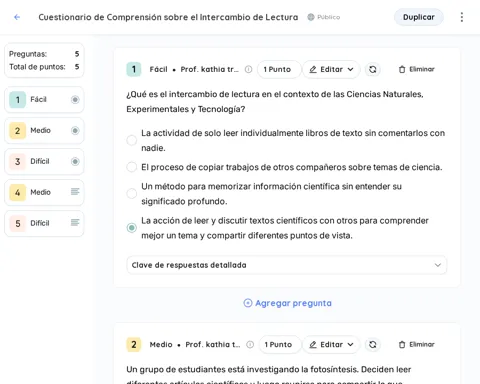The height and width of the screenshot is (384, 480).
Task: Click the questionnaire title text
Action: tap(168, 17)
